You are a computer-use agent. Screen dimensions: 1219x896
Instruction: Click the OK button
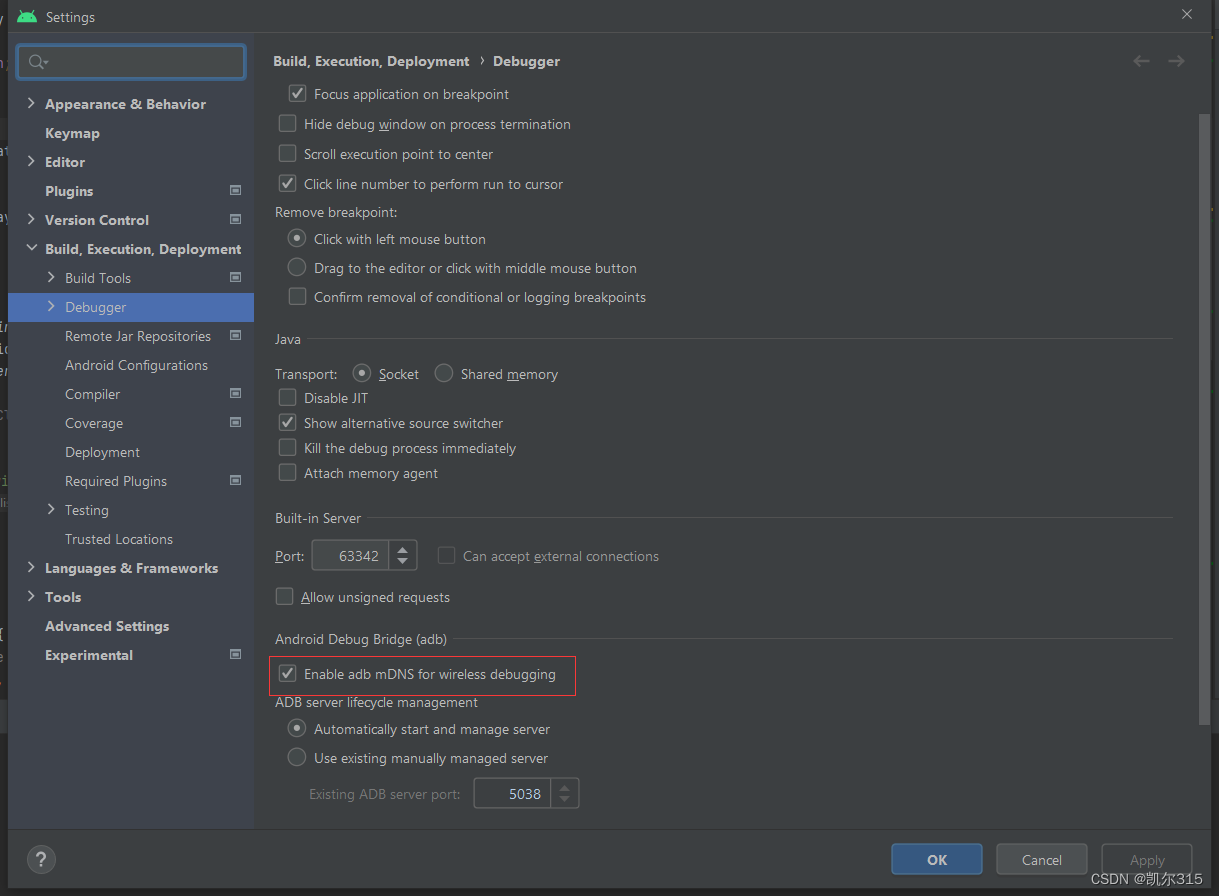(937, 859)
